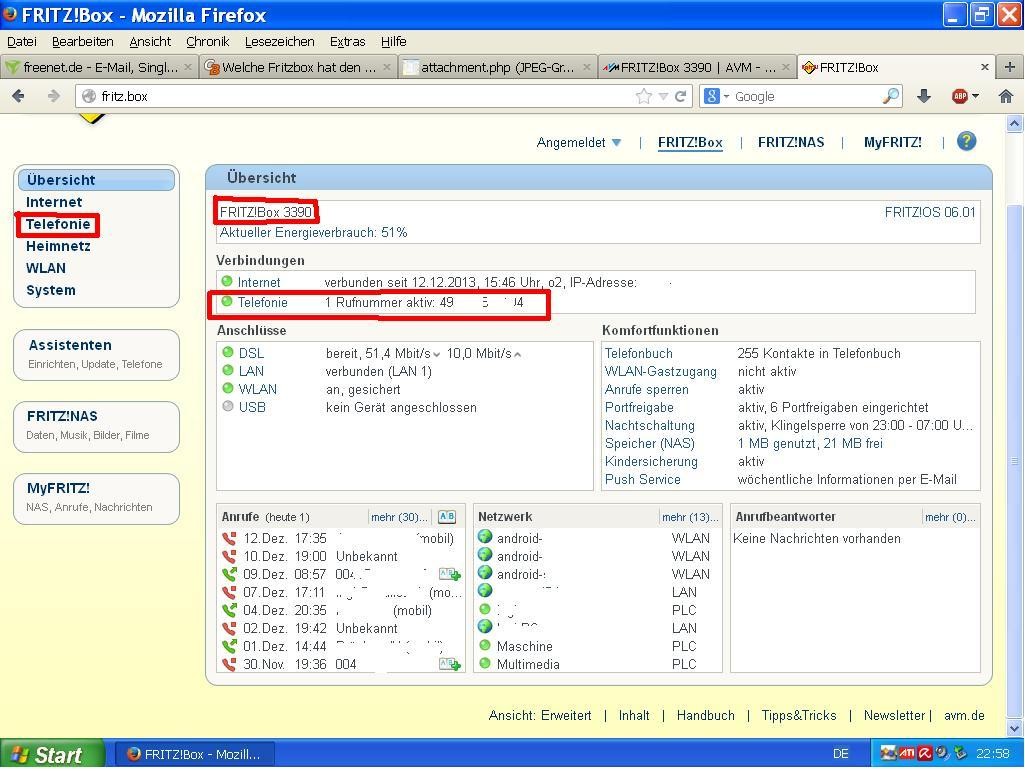The width and height of the screenshot is (1025, 771).
Task: Open the FRITZ!NAS sidebar panel
Action: tap(96, 426)
